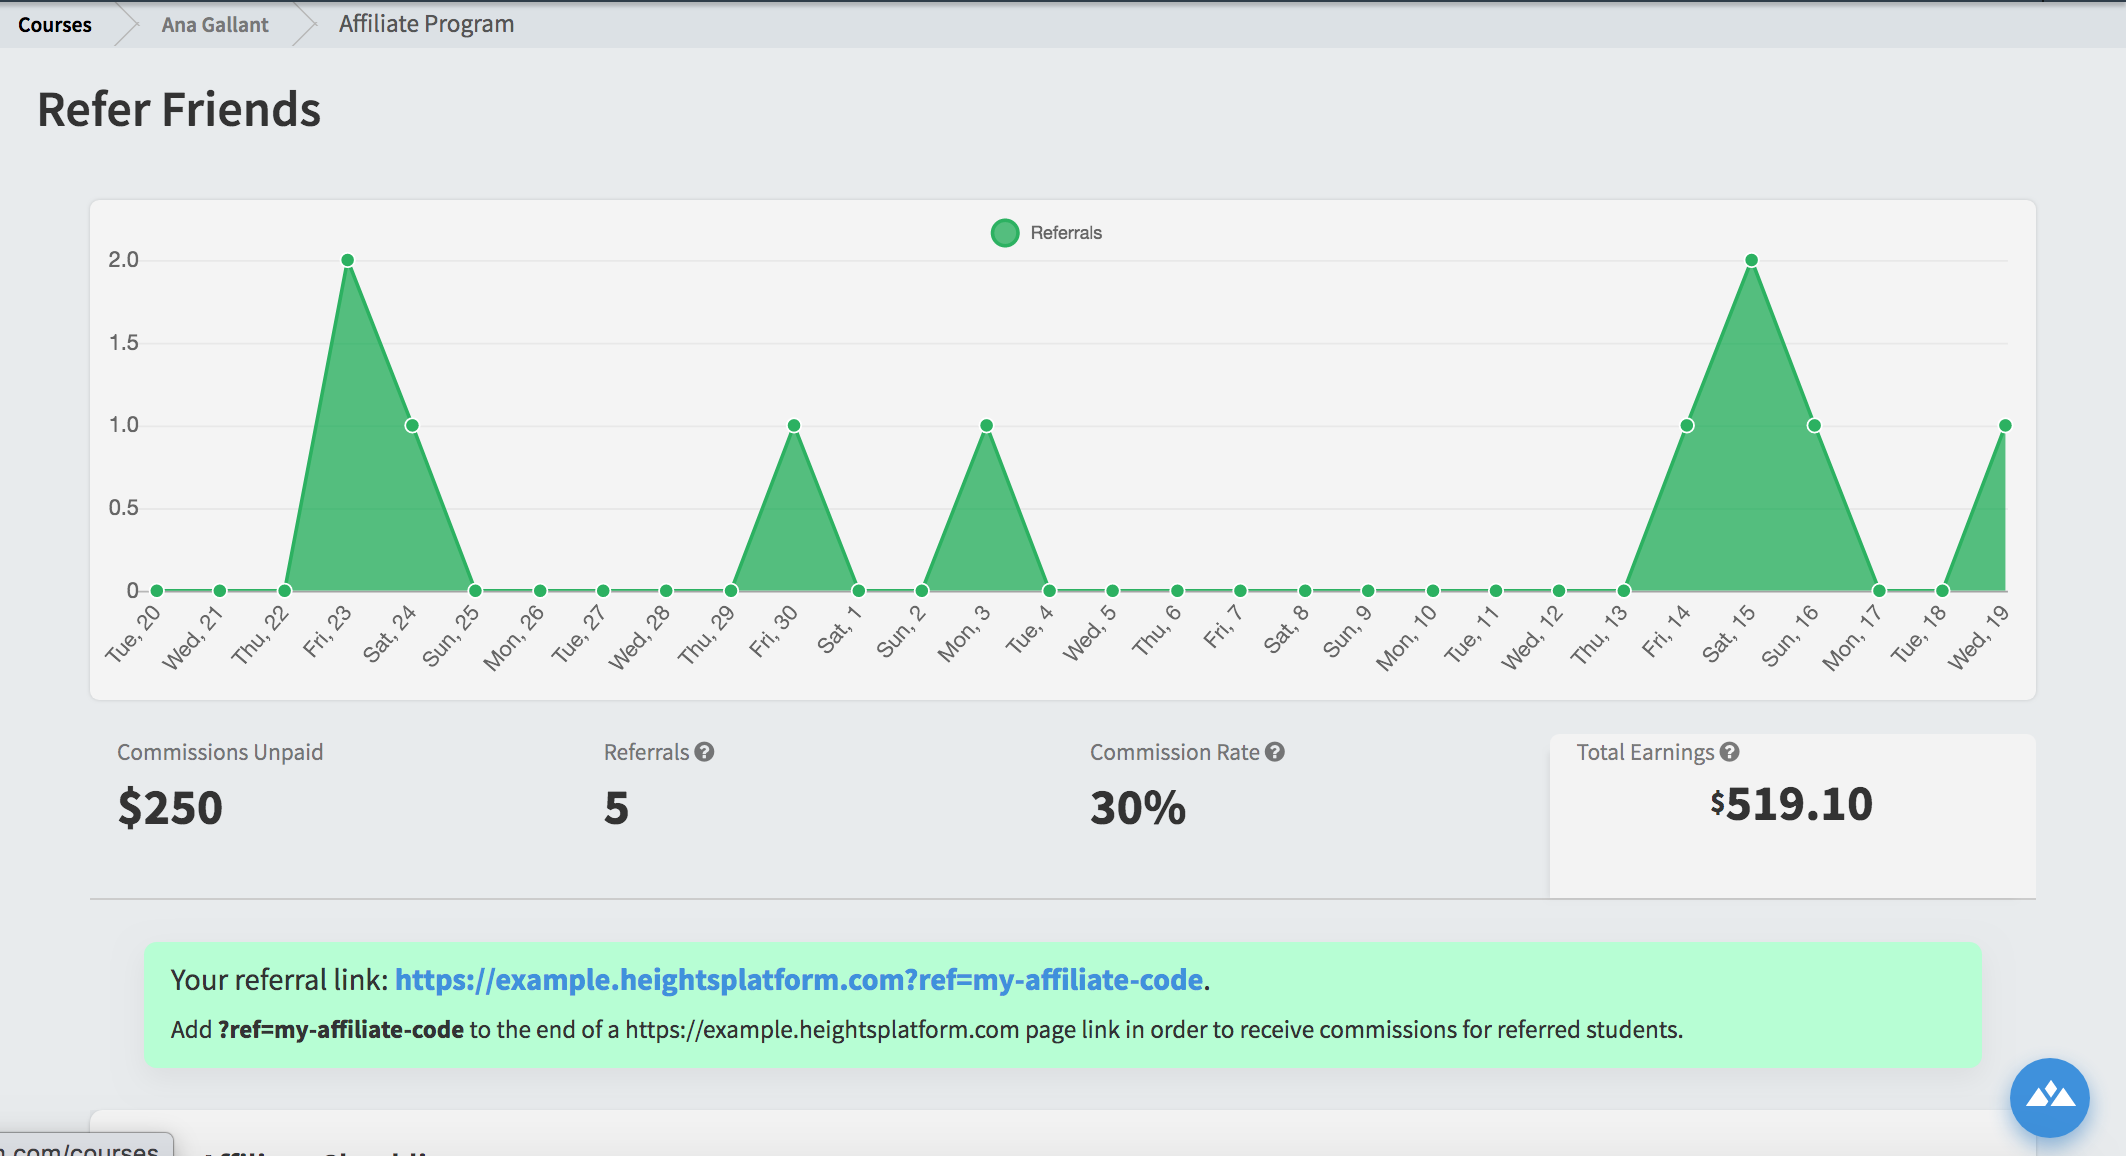Click the Wed, 19 data point
This screenshot has height=1156, width=2126.
pos(2005,426)
